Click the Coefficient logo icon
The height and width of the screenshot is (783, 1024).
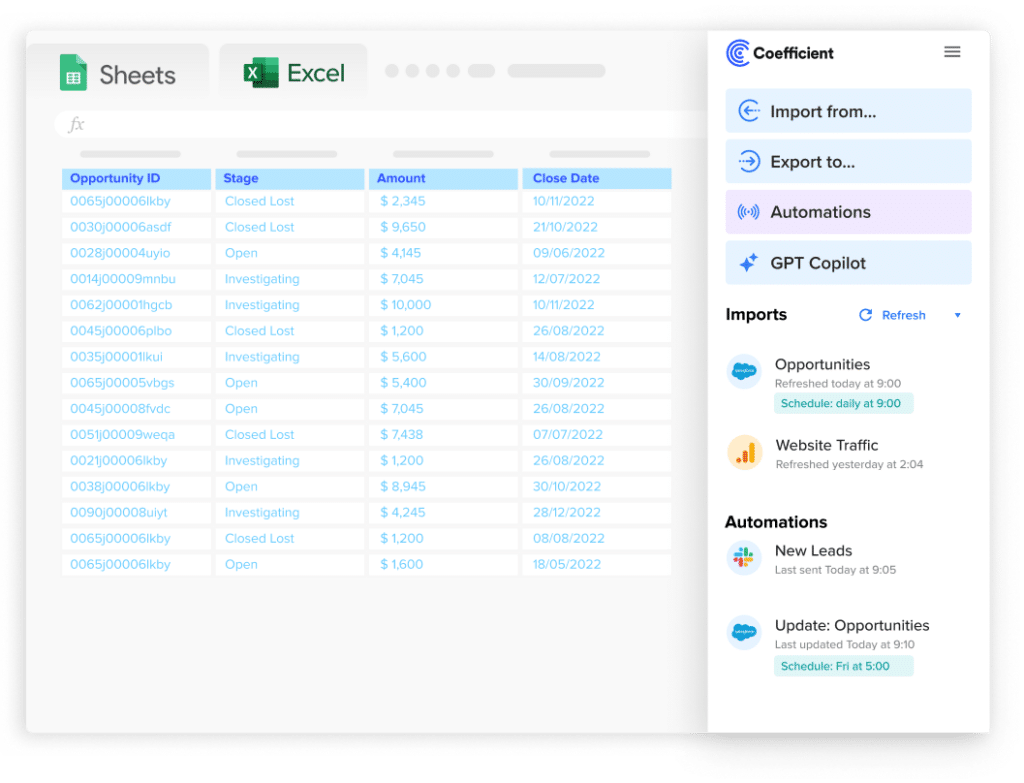(738, 53)
